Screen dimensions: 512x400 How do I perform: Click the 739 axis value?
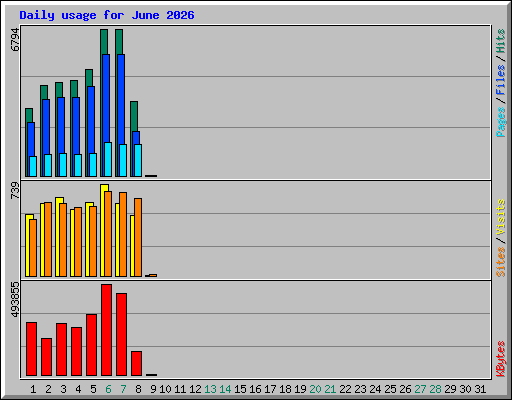15,190
